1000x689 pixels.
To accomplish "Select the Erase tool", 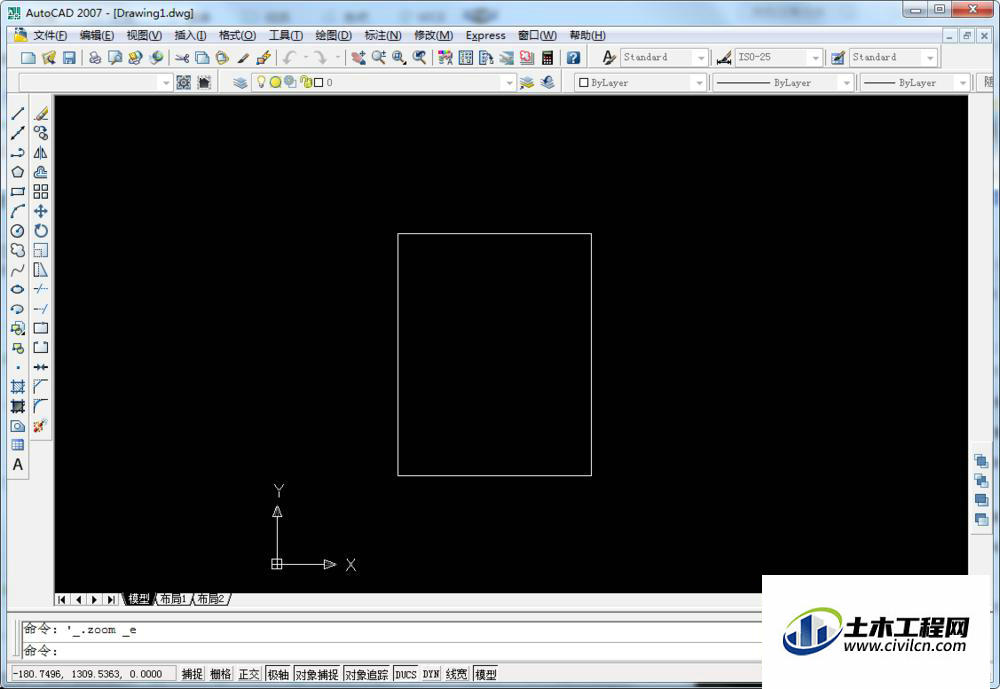I will click(x=41, y=114).
